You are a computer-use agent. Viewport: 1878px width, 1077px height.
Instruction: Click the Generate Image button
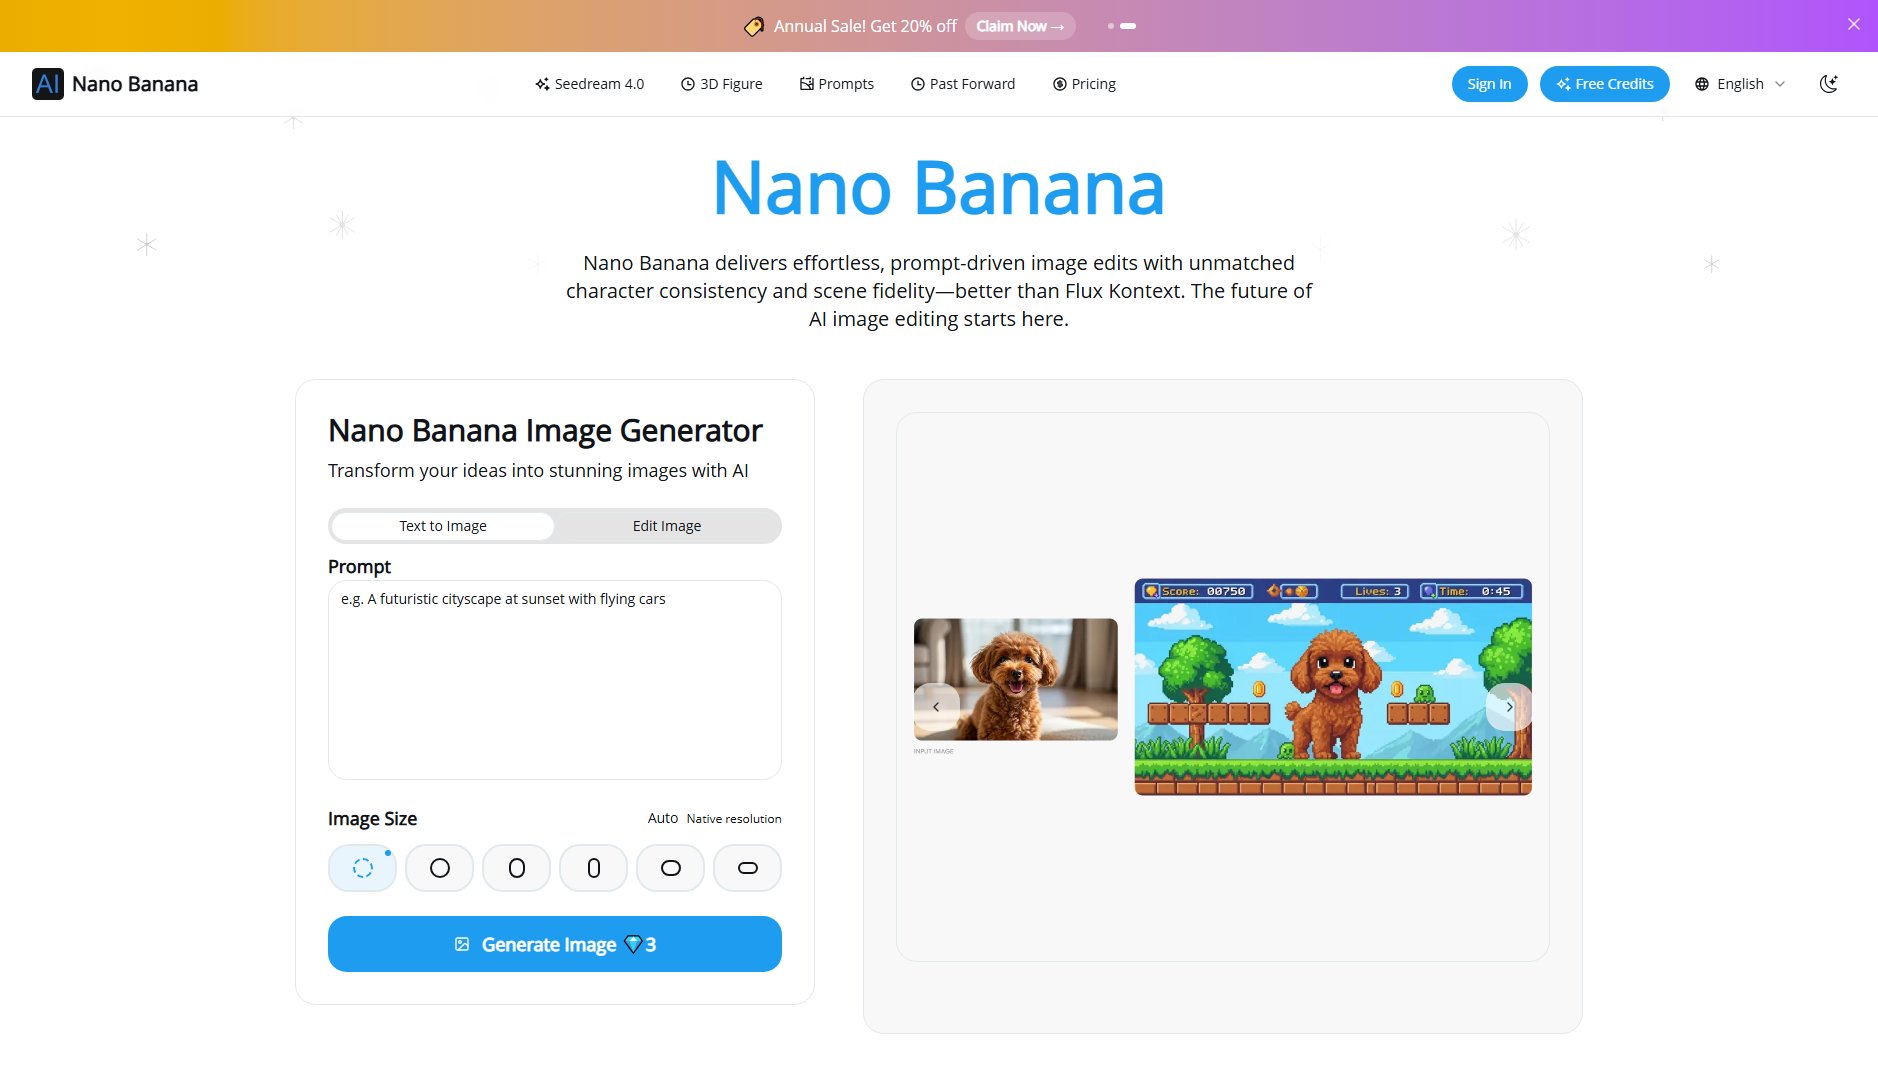555,944
